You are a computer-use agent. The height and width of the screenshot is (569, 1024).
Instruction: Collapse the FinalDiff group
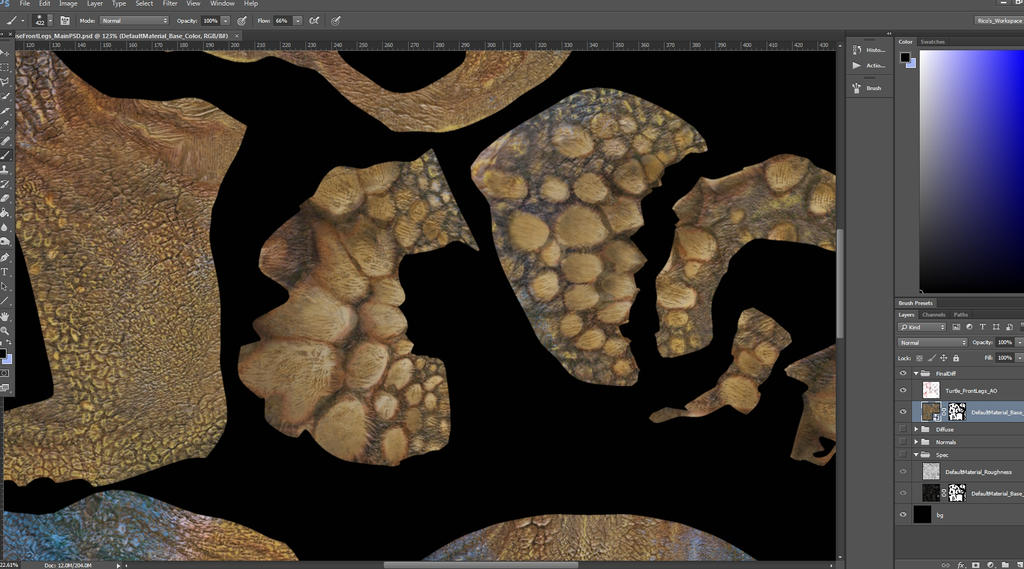tap(916, 374)
